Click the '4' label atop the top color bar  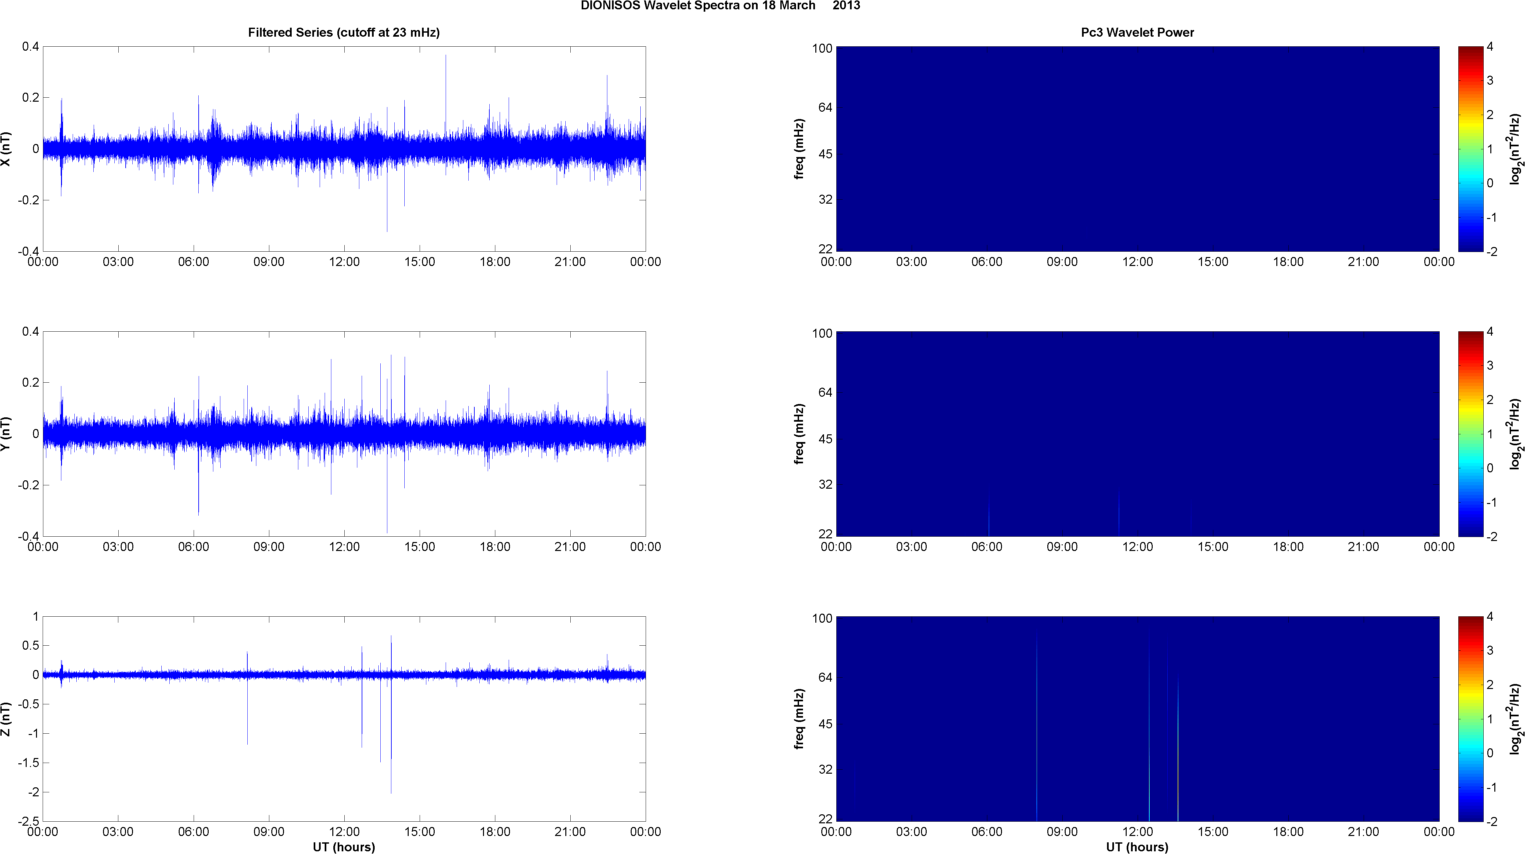click(x=1490, y=47)
